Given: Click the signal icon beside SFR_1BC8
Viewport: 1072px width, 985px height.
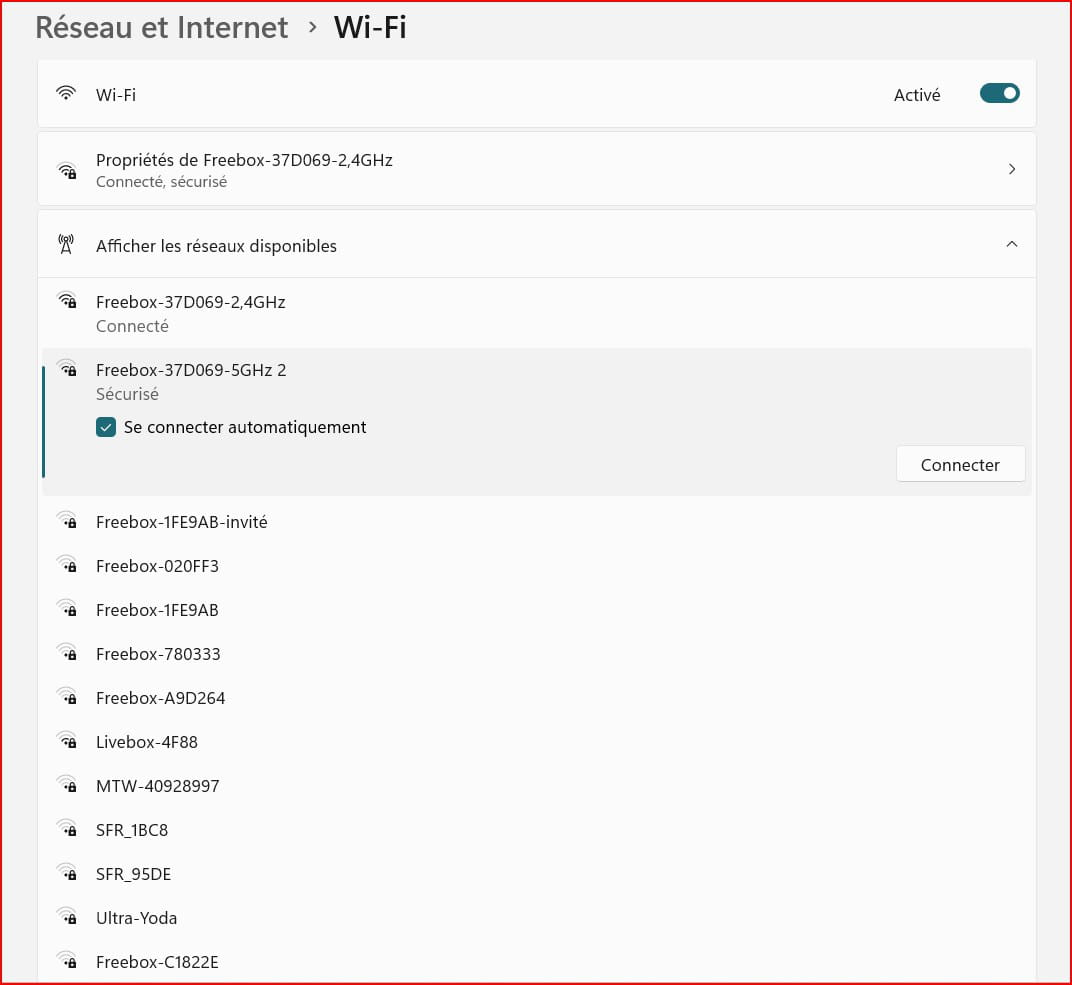Looking at the screenshot, I should [x=67, y=830].
